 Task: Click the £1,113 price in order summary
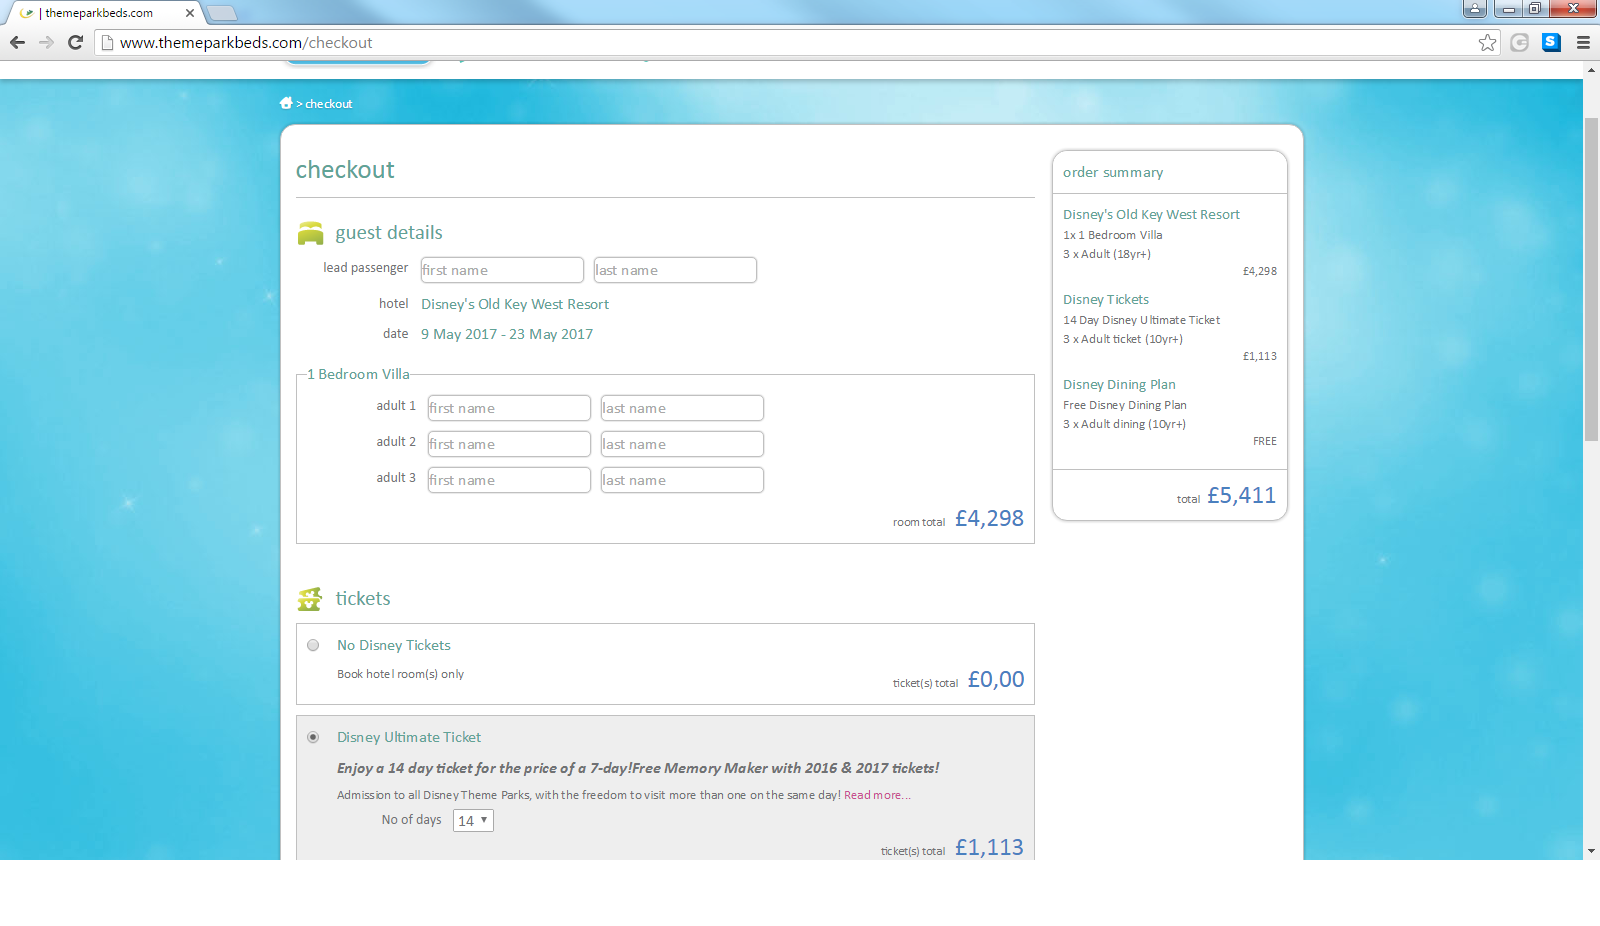(x=1260, y=356)
